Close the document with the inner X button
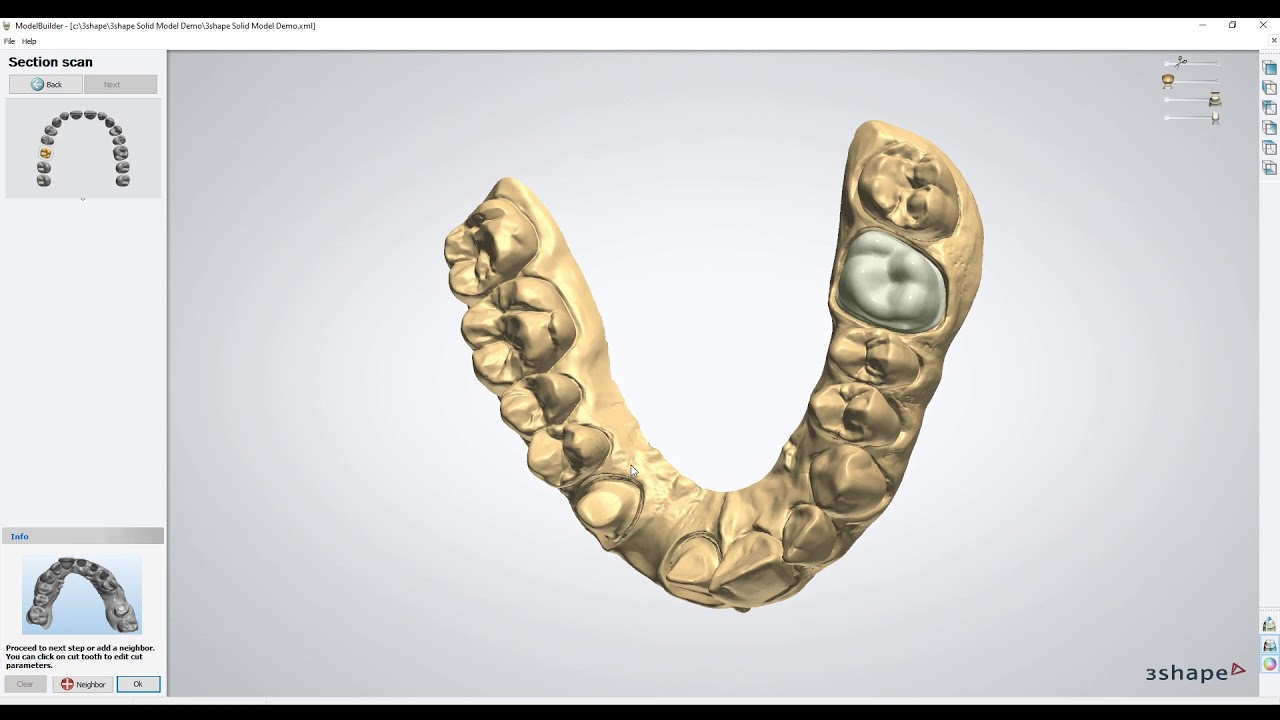The height and width of the screenshot is (720, 1280). [x=1273, y=40]
